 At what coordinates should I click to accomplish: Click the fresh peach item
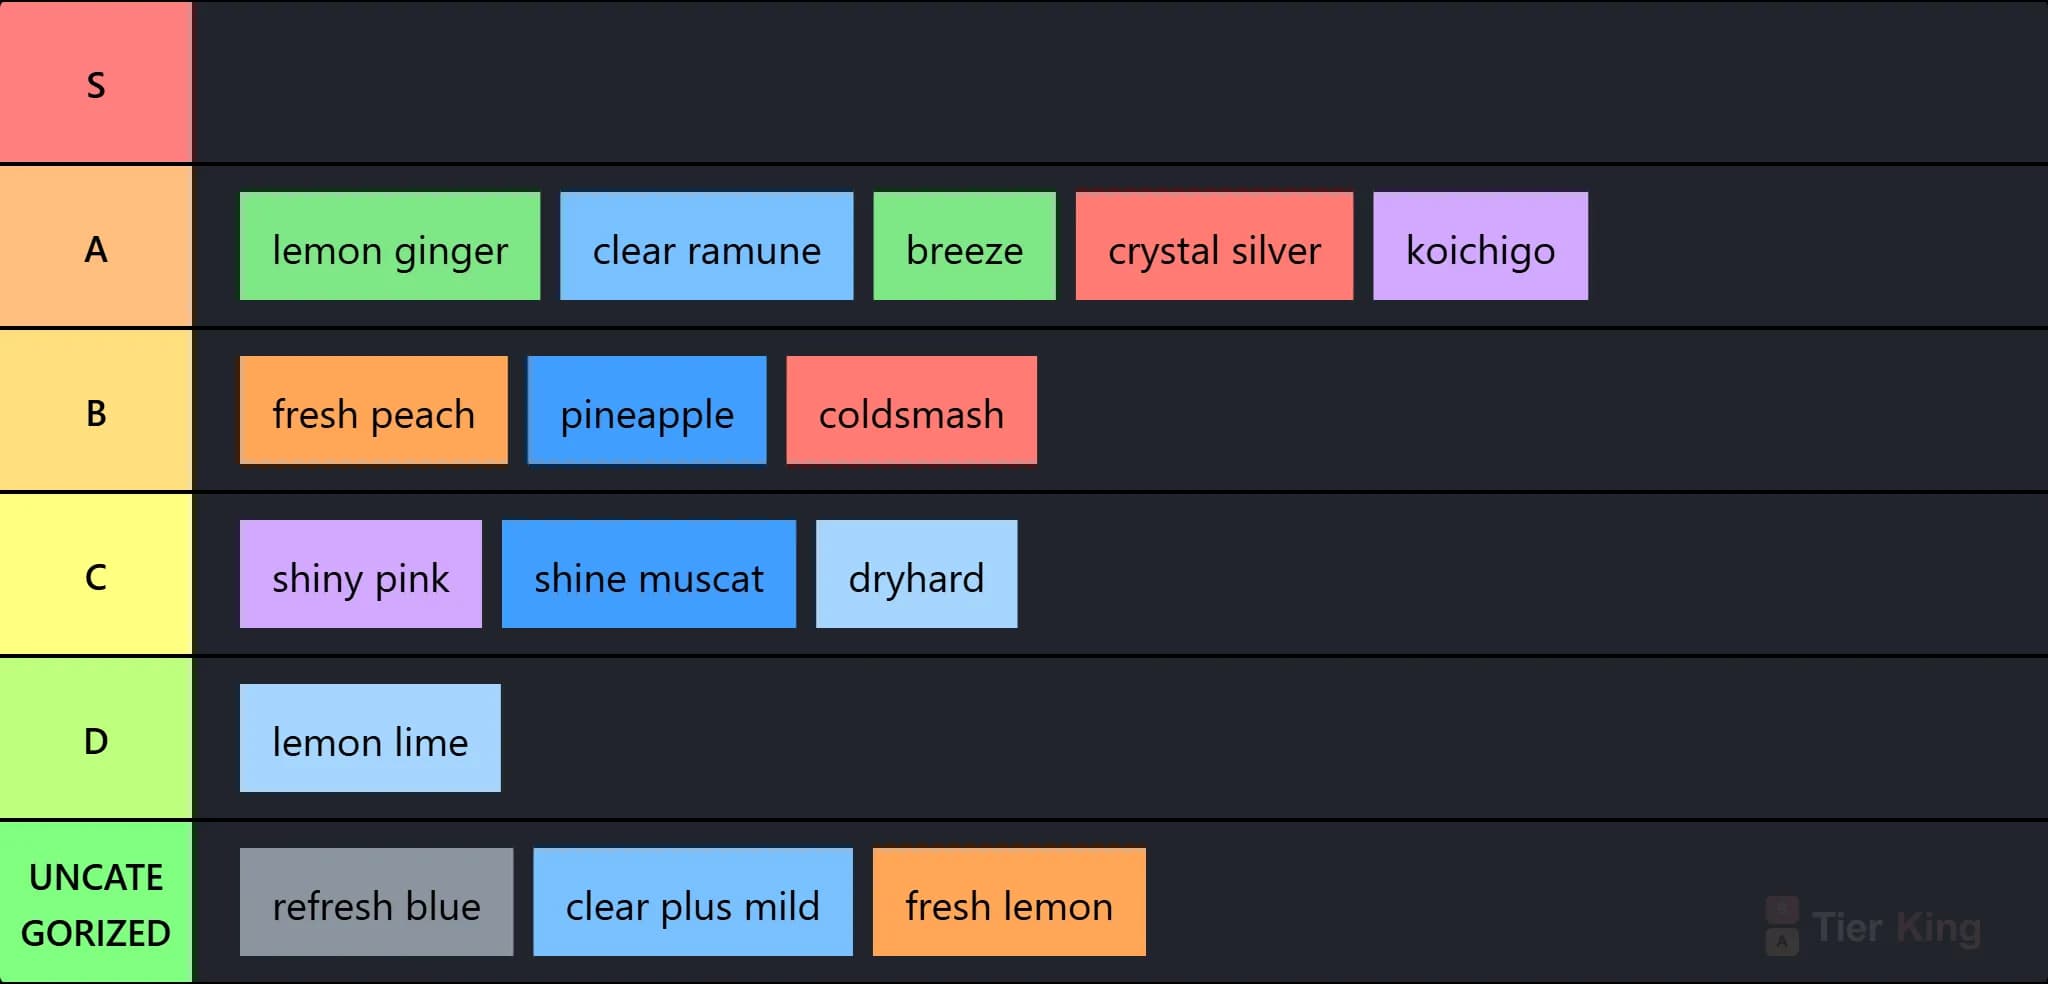pyautogui.click(x=374, y=410)
